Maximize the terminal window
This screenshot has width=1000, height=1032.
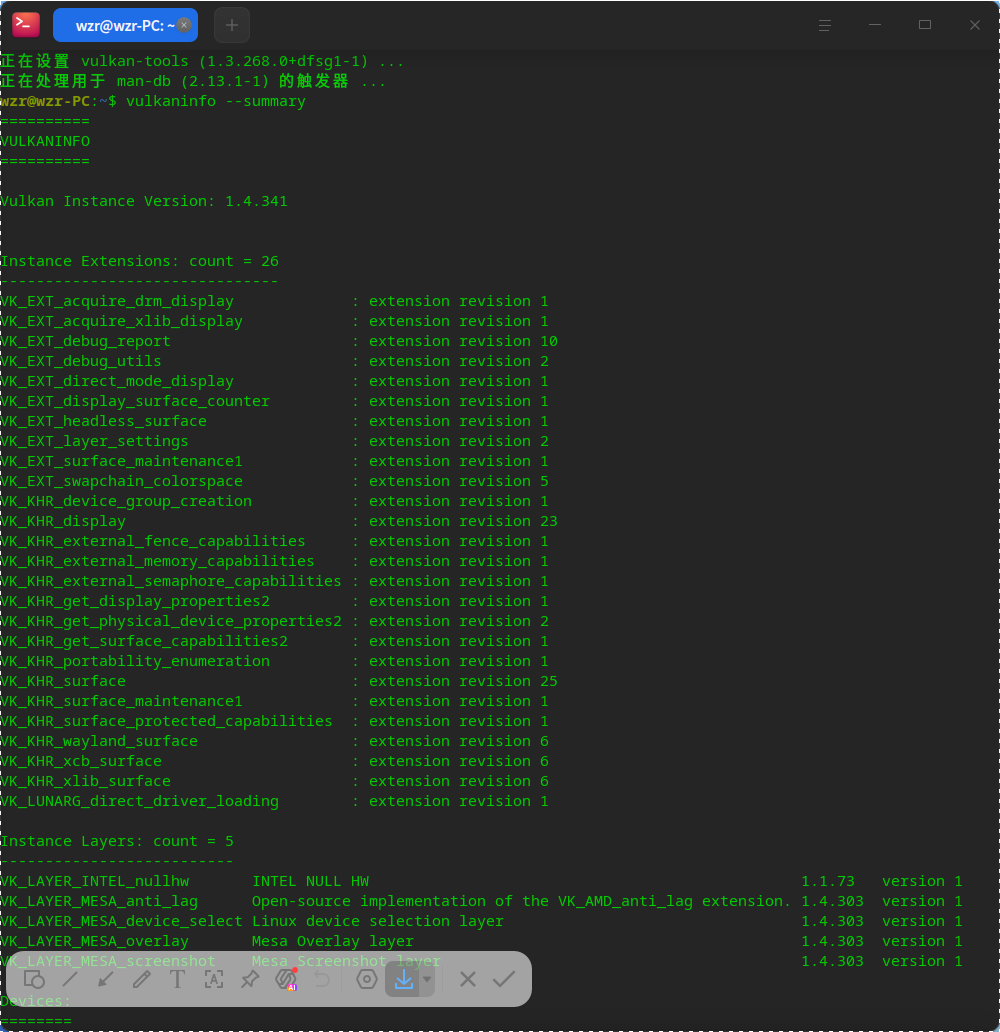tap(925, 25)
